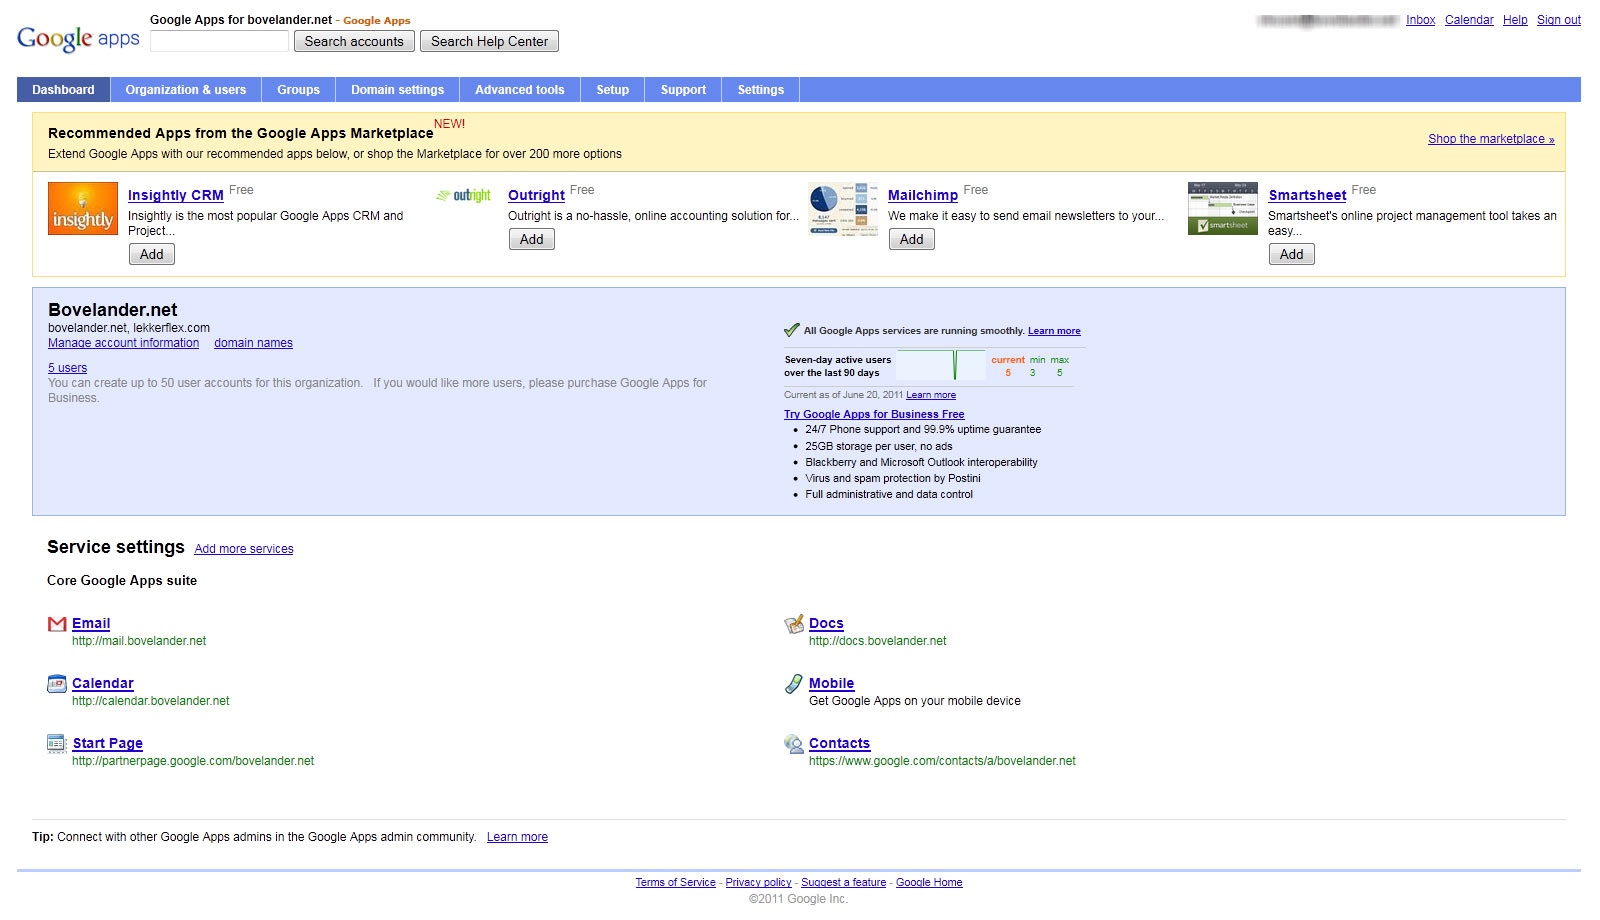Add the Mailchimp app
Screen dimensions: 1600x920
[x=912, y=239]
